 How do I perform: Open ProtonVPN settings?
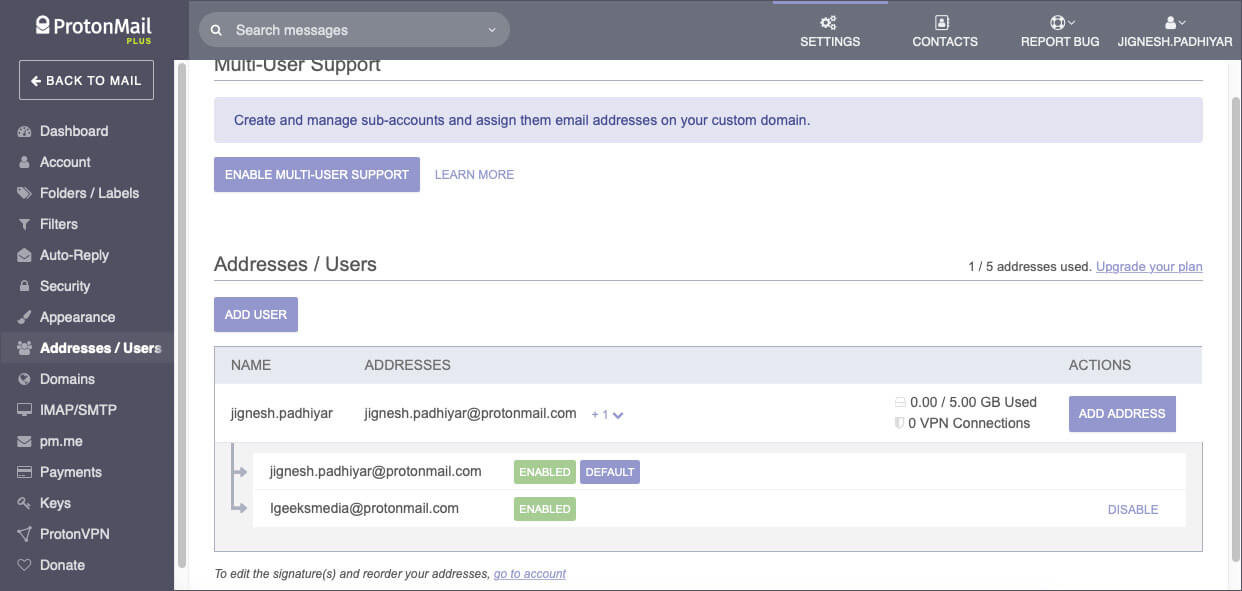pyautogui.click(x=75, y=534)
